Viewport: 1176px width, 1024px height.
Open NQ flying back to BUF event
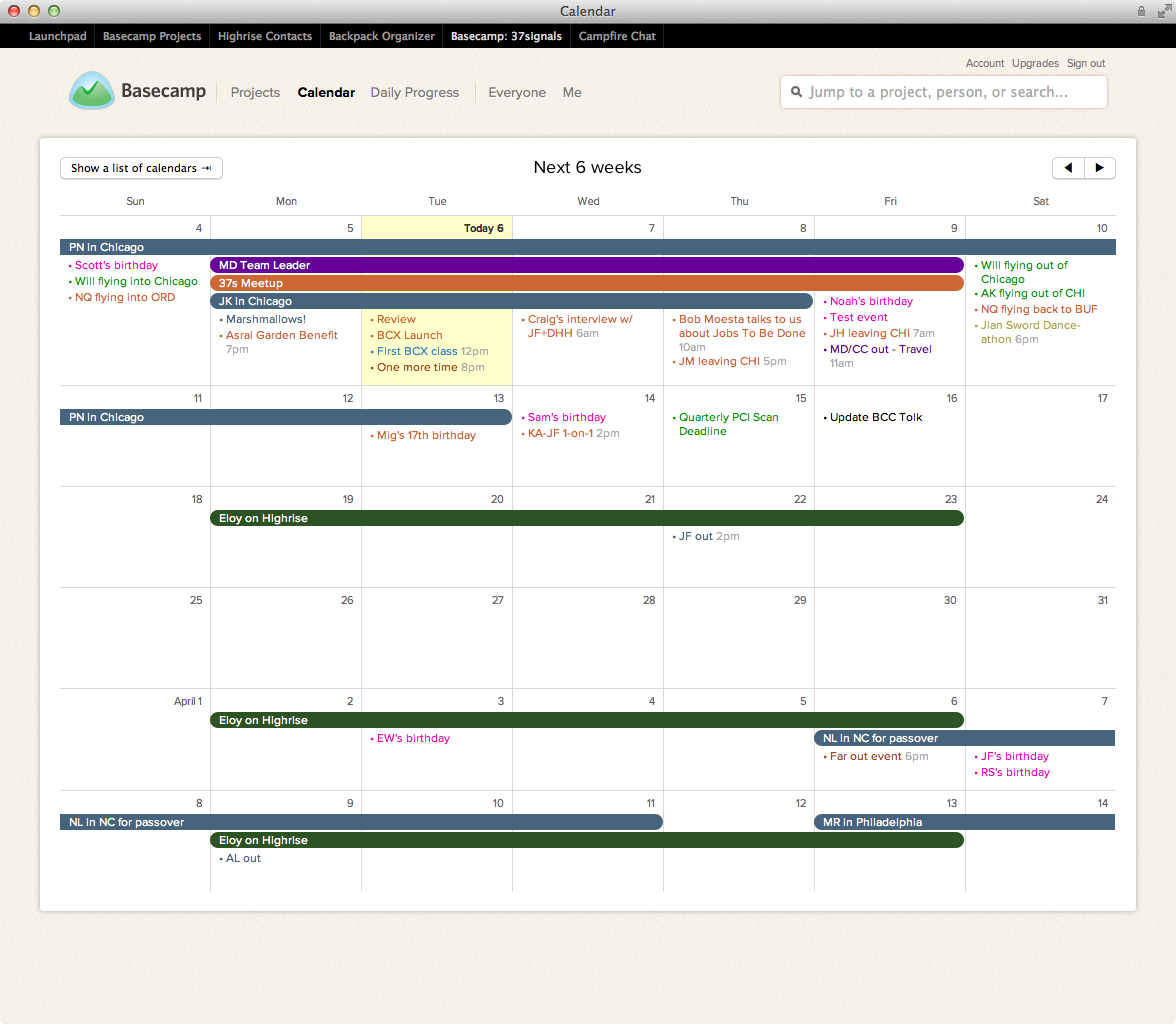[1039, 309]
